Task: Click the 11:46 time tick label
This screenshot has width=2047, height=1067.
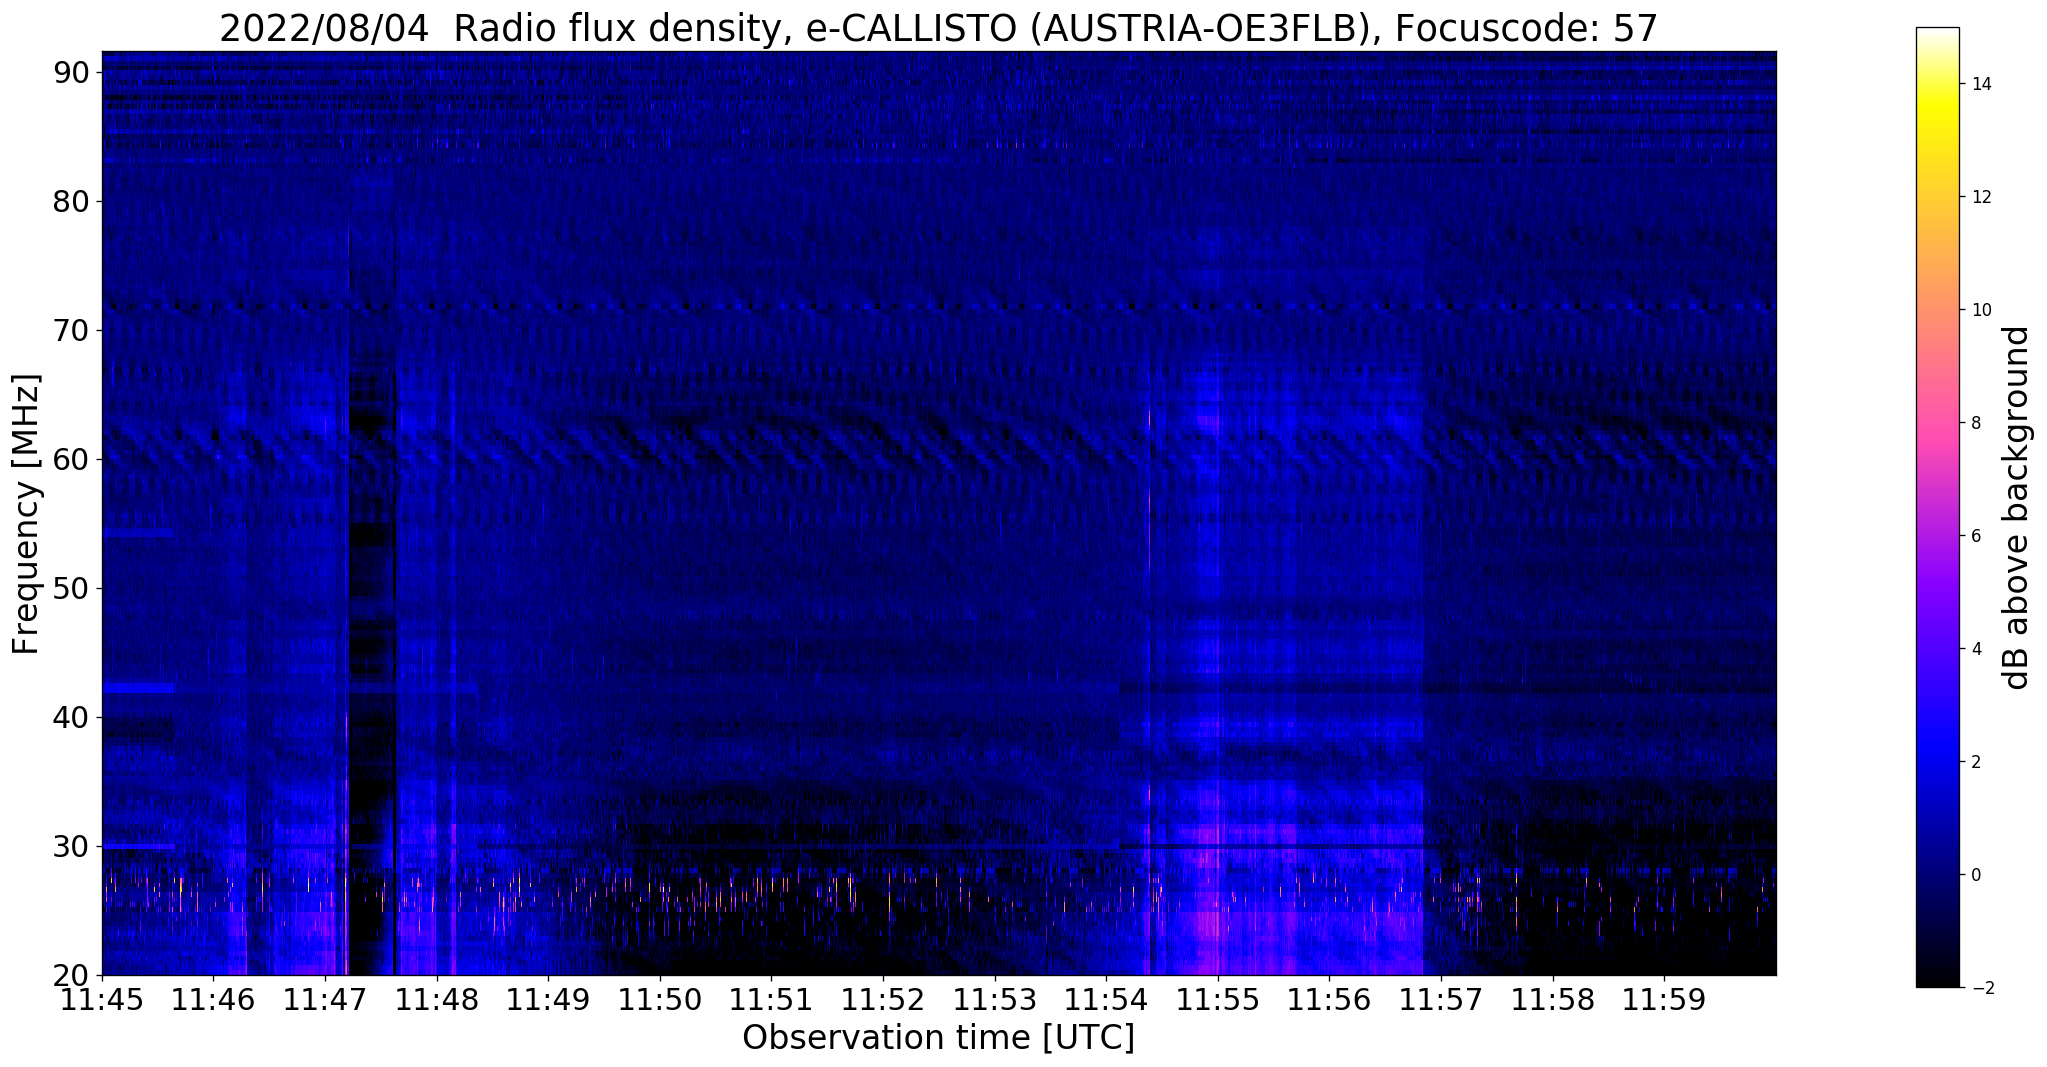Action: tap(214, 999)
